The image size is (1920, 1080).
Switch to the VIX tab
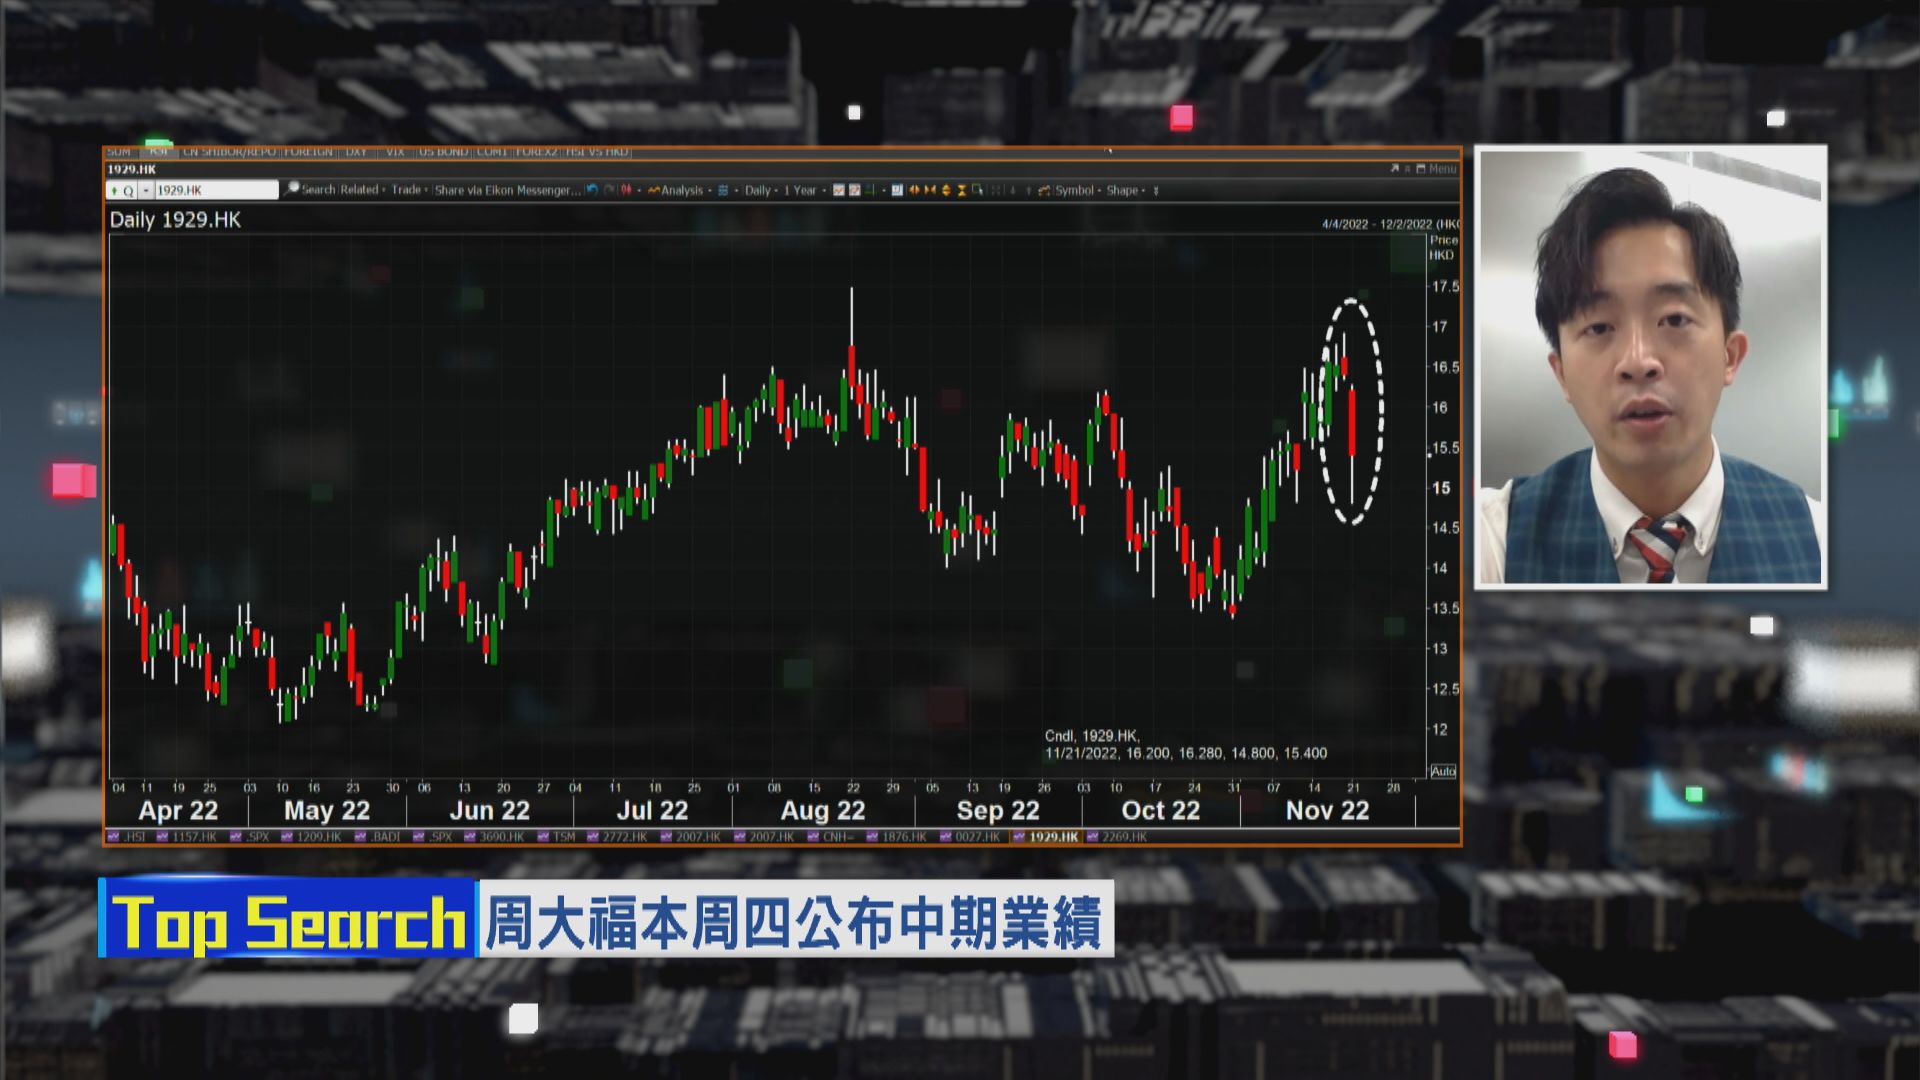(x=395, y=153)
